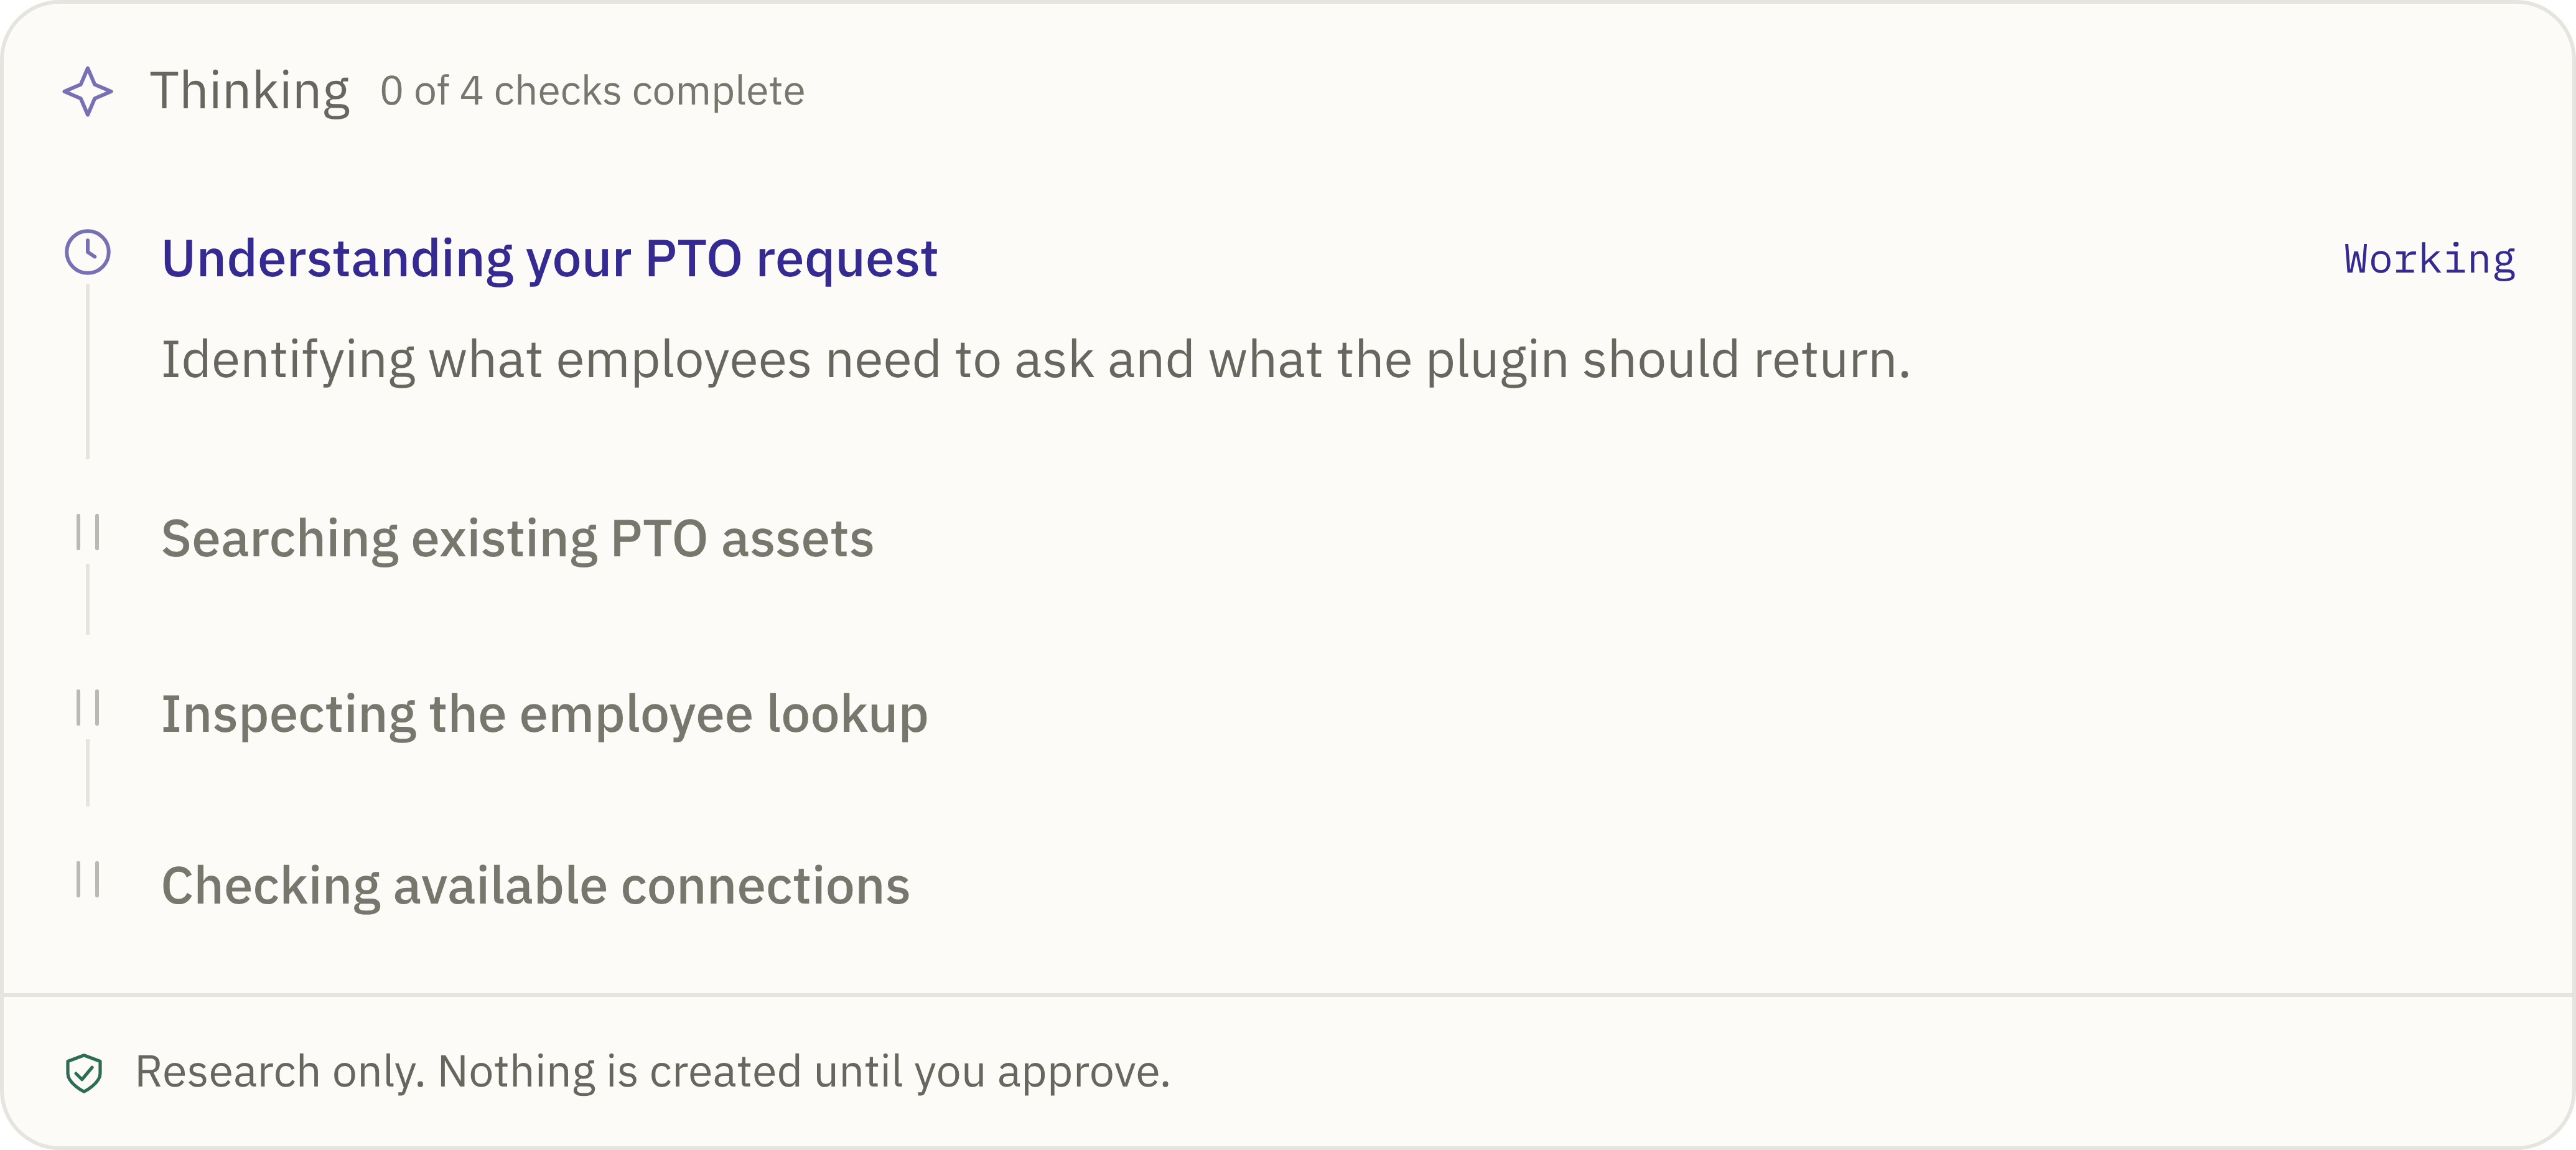Click the pause icon next to Checking available connections
2576x1150 pixels.
click(88, 880)
